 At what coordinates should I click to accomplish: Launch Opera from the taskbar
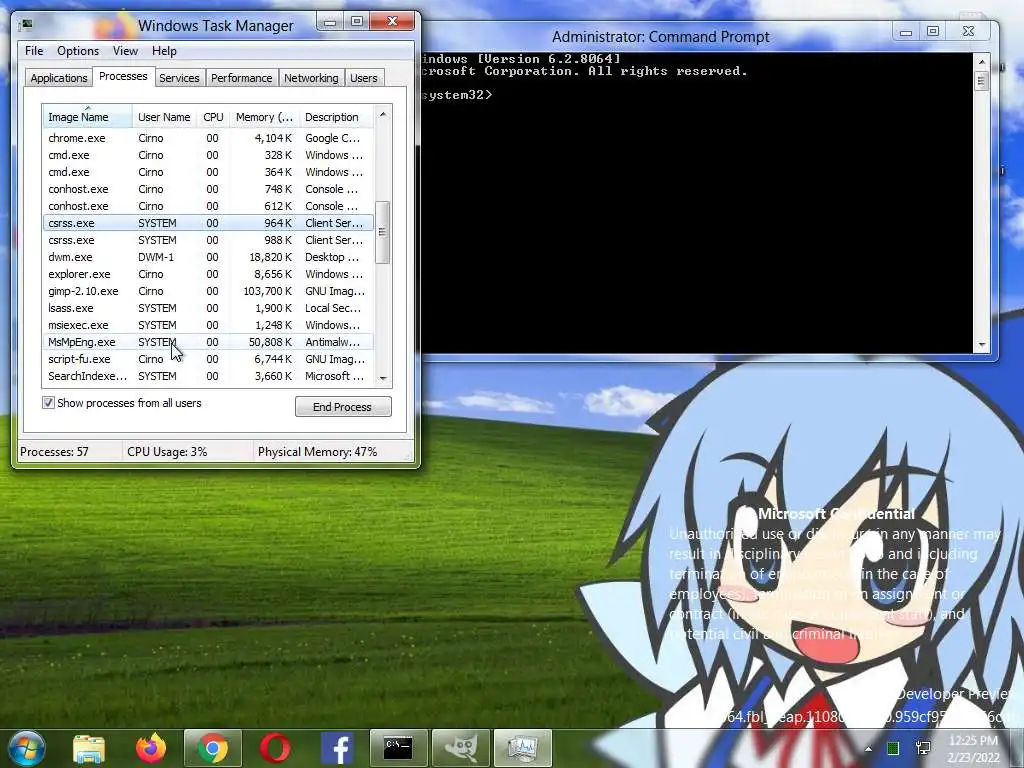[x=275, y=748]
